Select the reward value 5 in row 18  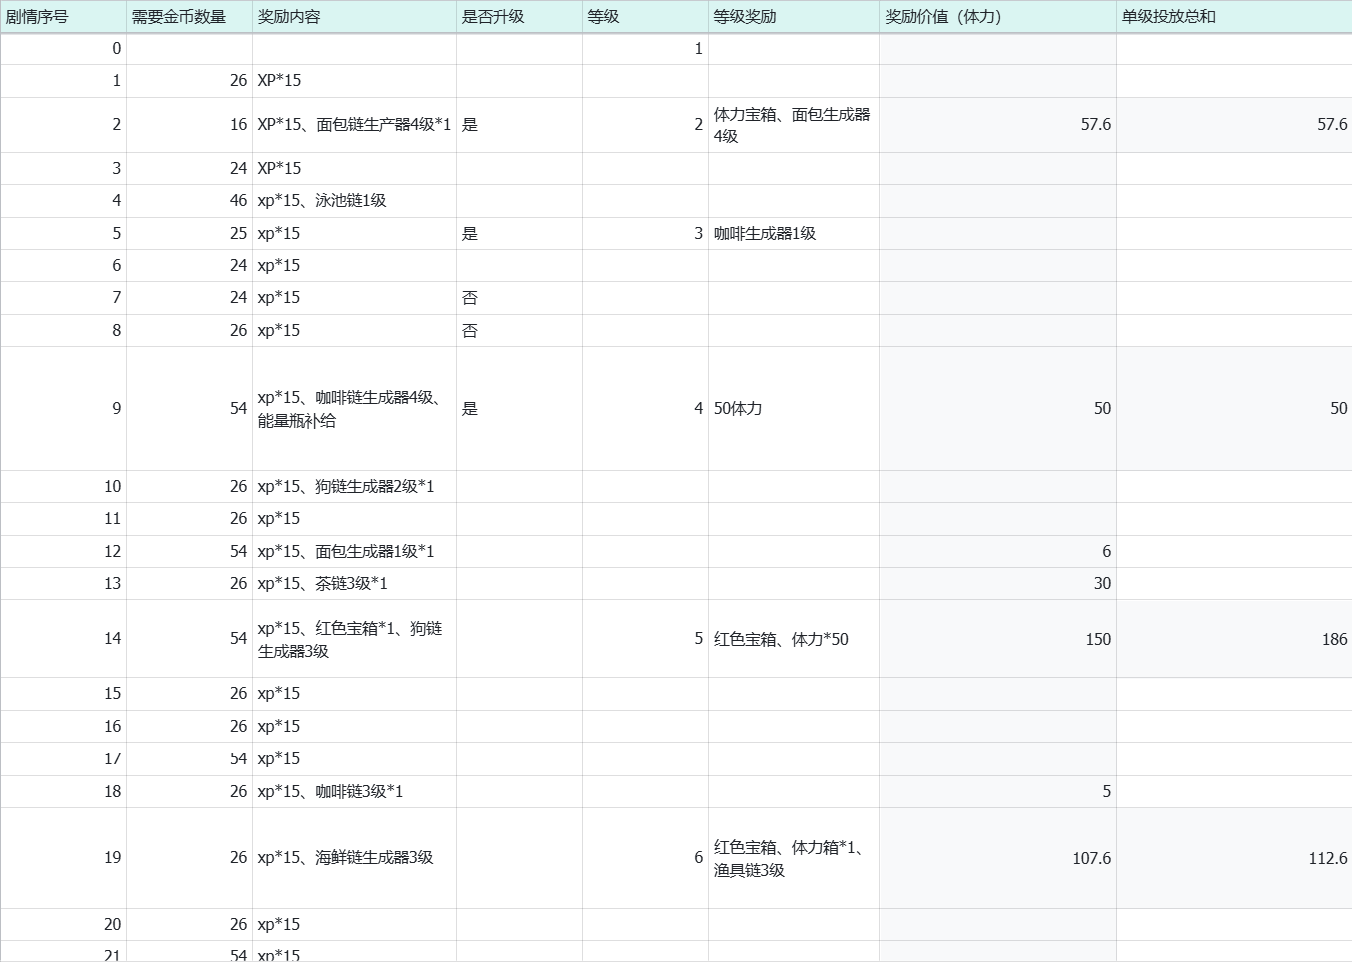pyautogui.click(x=998, y=792)
